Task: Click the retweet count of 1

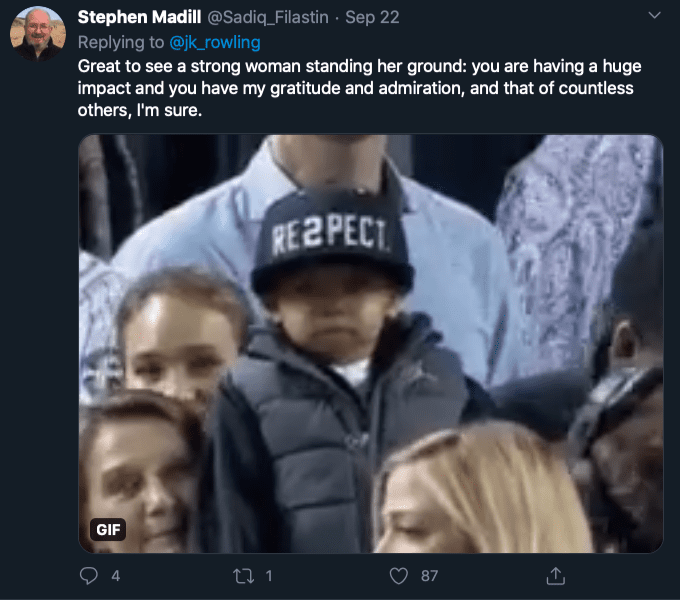Action: pos(269,576)
